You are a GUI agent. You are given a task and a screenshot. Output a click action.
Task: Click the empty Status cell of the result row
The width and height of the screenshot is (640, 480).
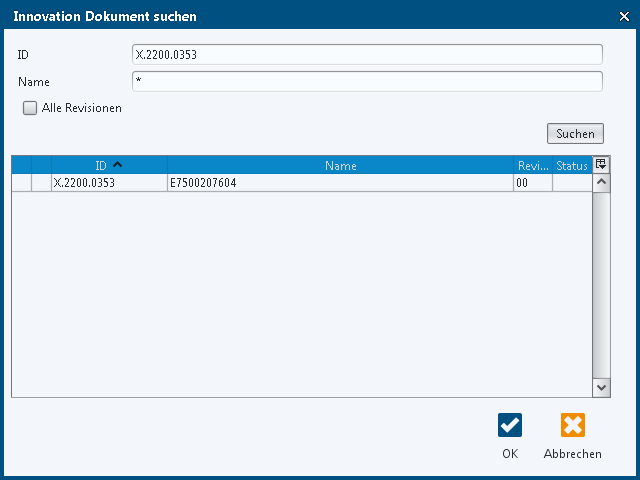[x=572, y=183]
